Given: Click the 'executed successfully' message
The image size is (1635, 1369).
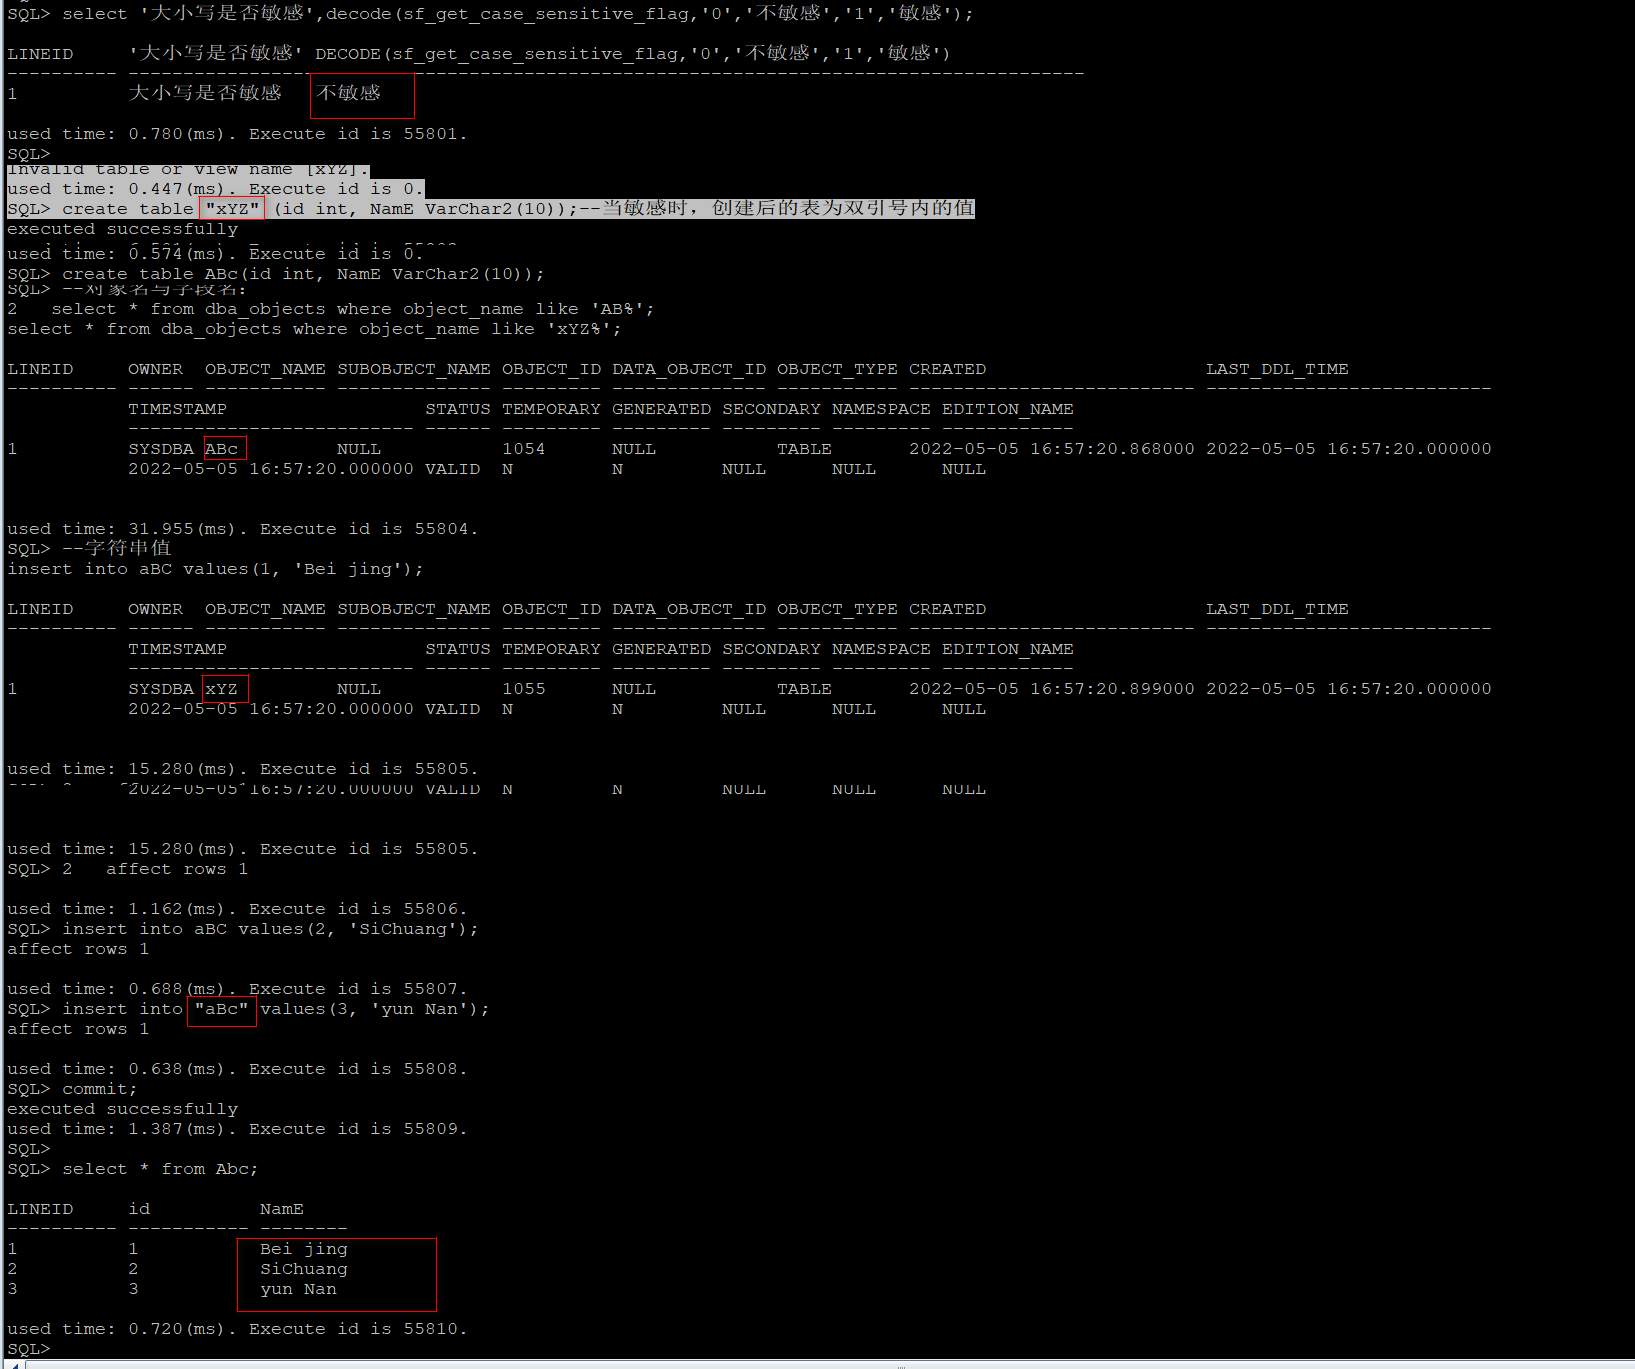Looking at the screenshot, I should coord(122,228).
